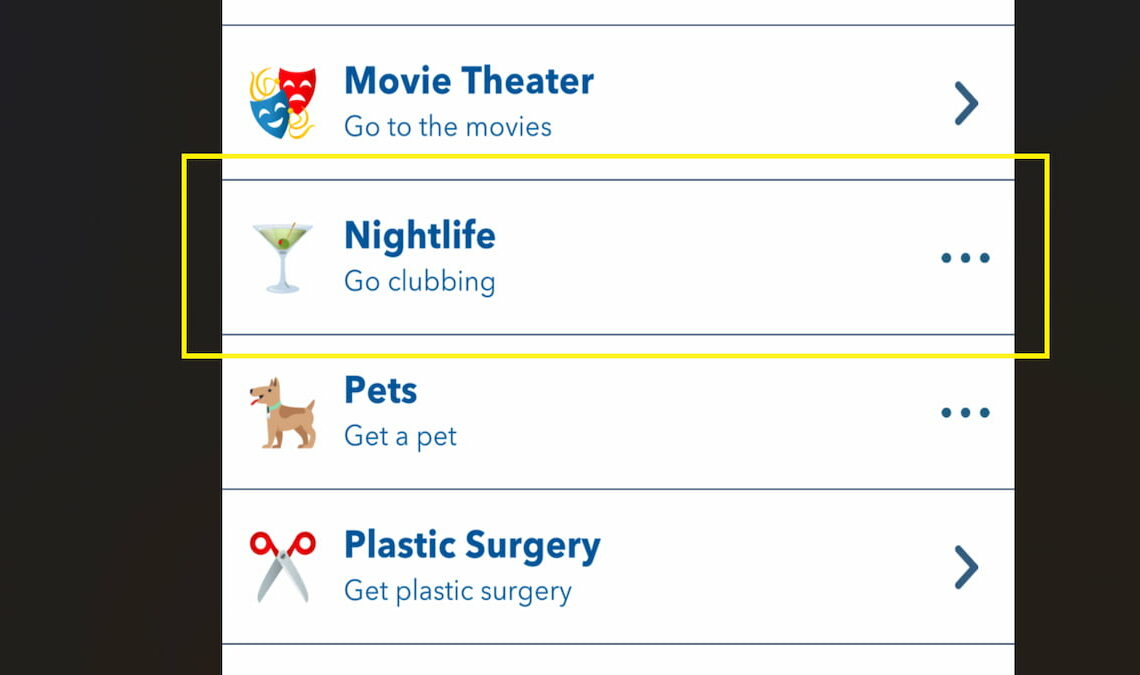Click the Get a pet subtitle
The image size is (1140, 675).
(399, 436)
